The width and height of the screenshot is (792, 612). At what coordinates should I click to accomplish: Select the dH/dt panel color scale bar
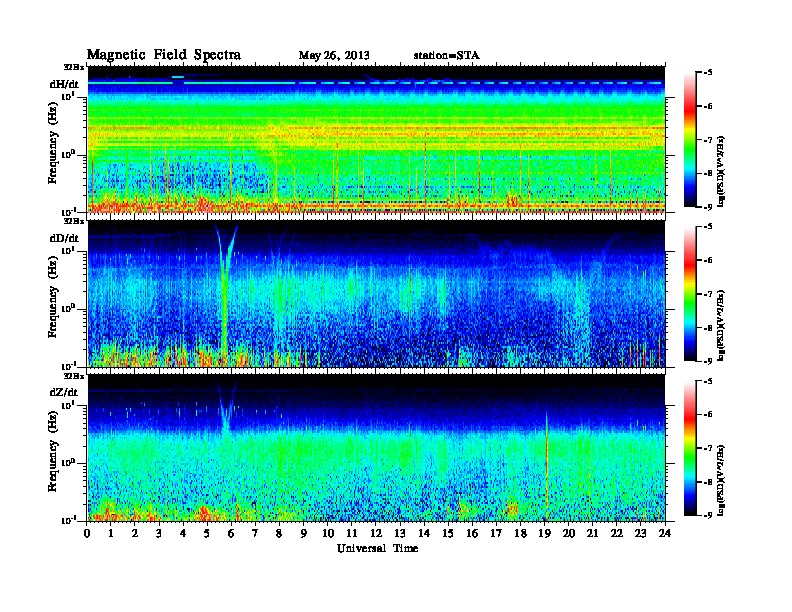point(690,140)
